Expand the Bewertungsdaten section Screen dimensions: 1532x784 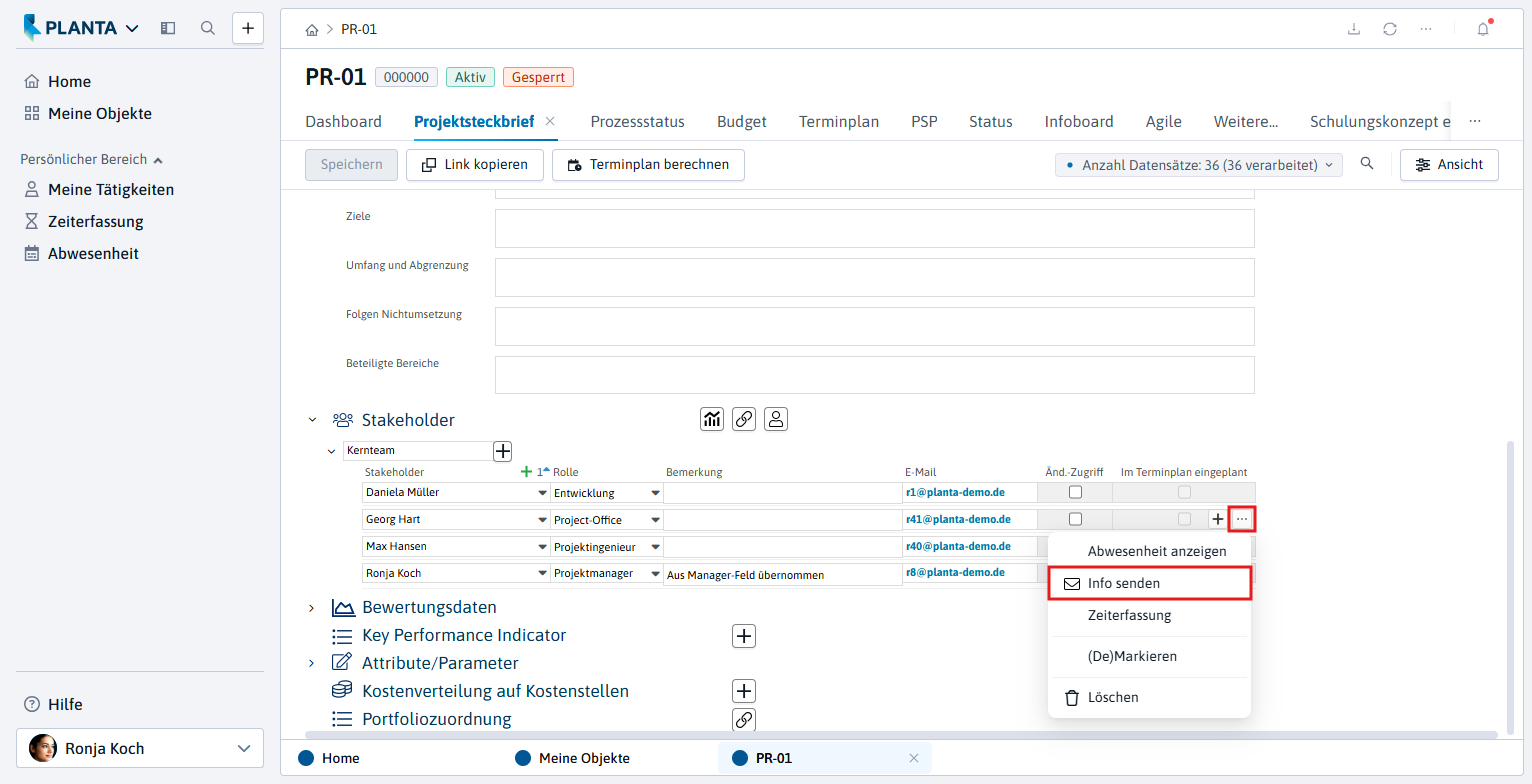pos(312,607)
